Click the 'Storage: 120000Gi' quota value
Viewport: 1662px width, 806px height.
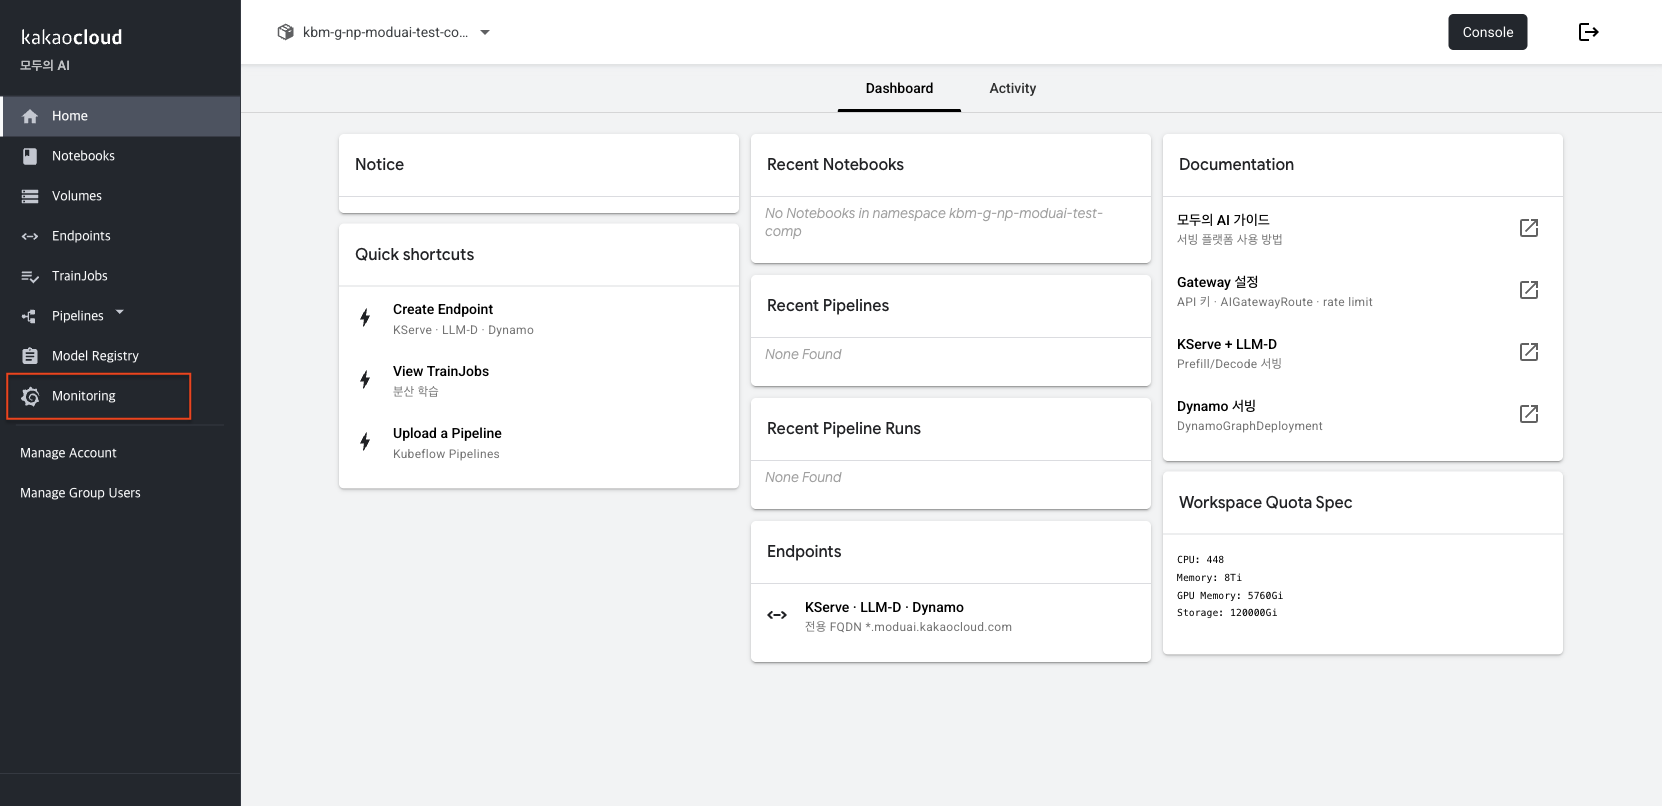coord(1227,613)
